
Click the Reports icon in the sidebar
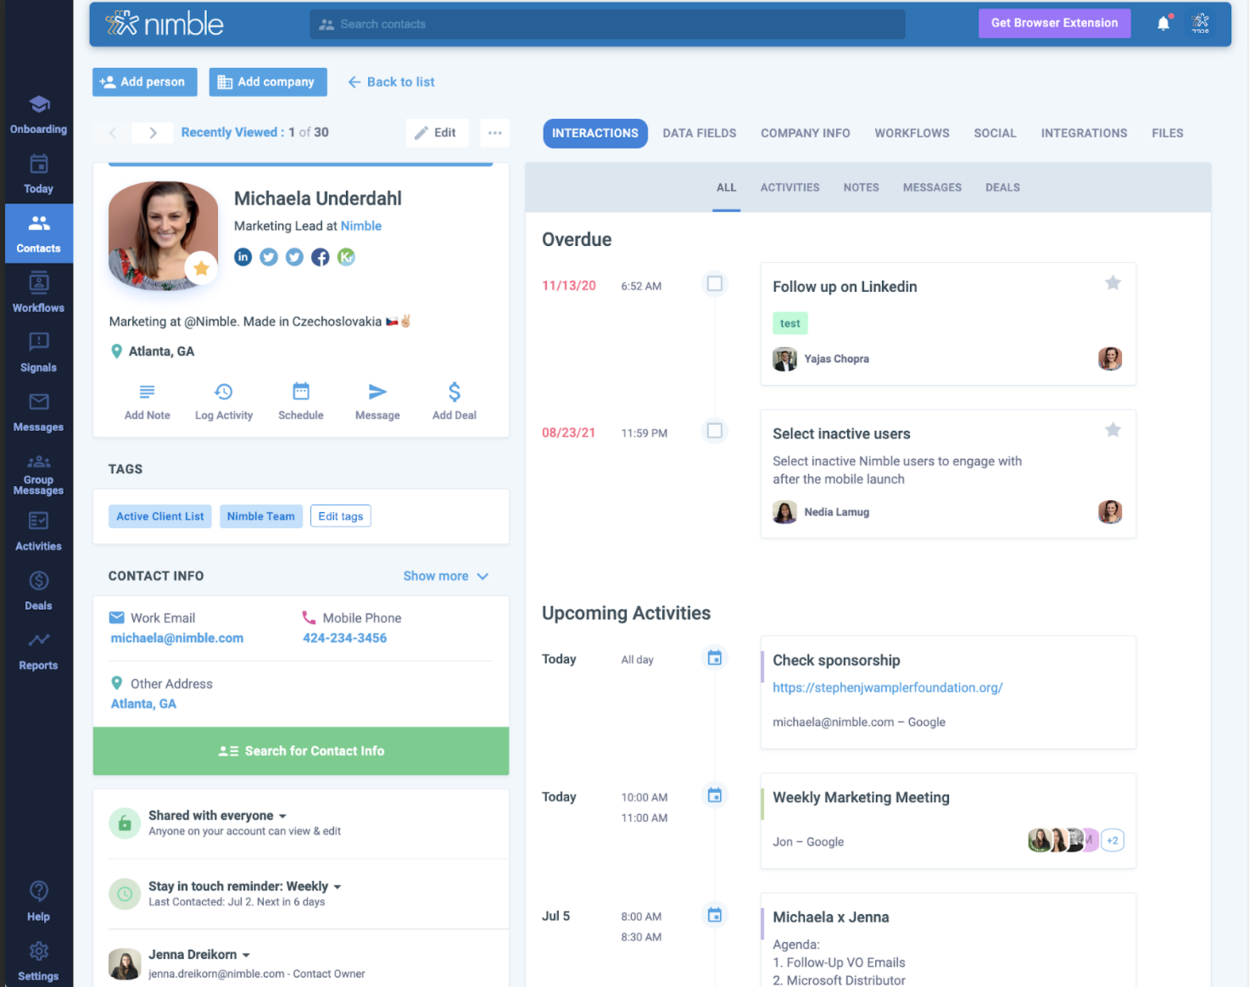tap(38, 651)
